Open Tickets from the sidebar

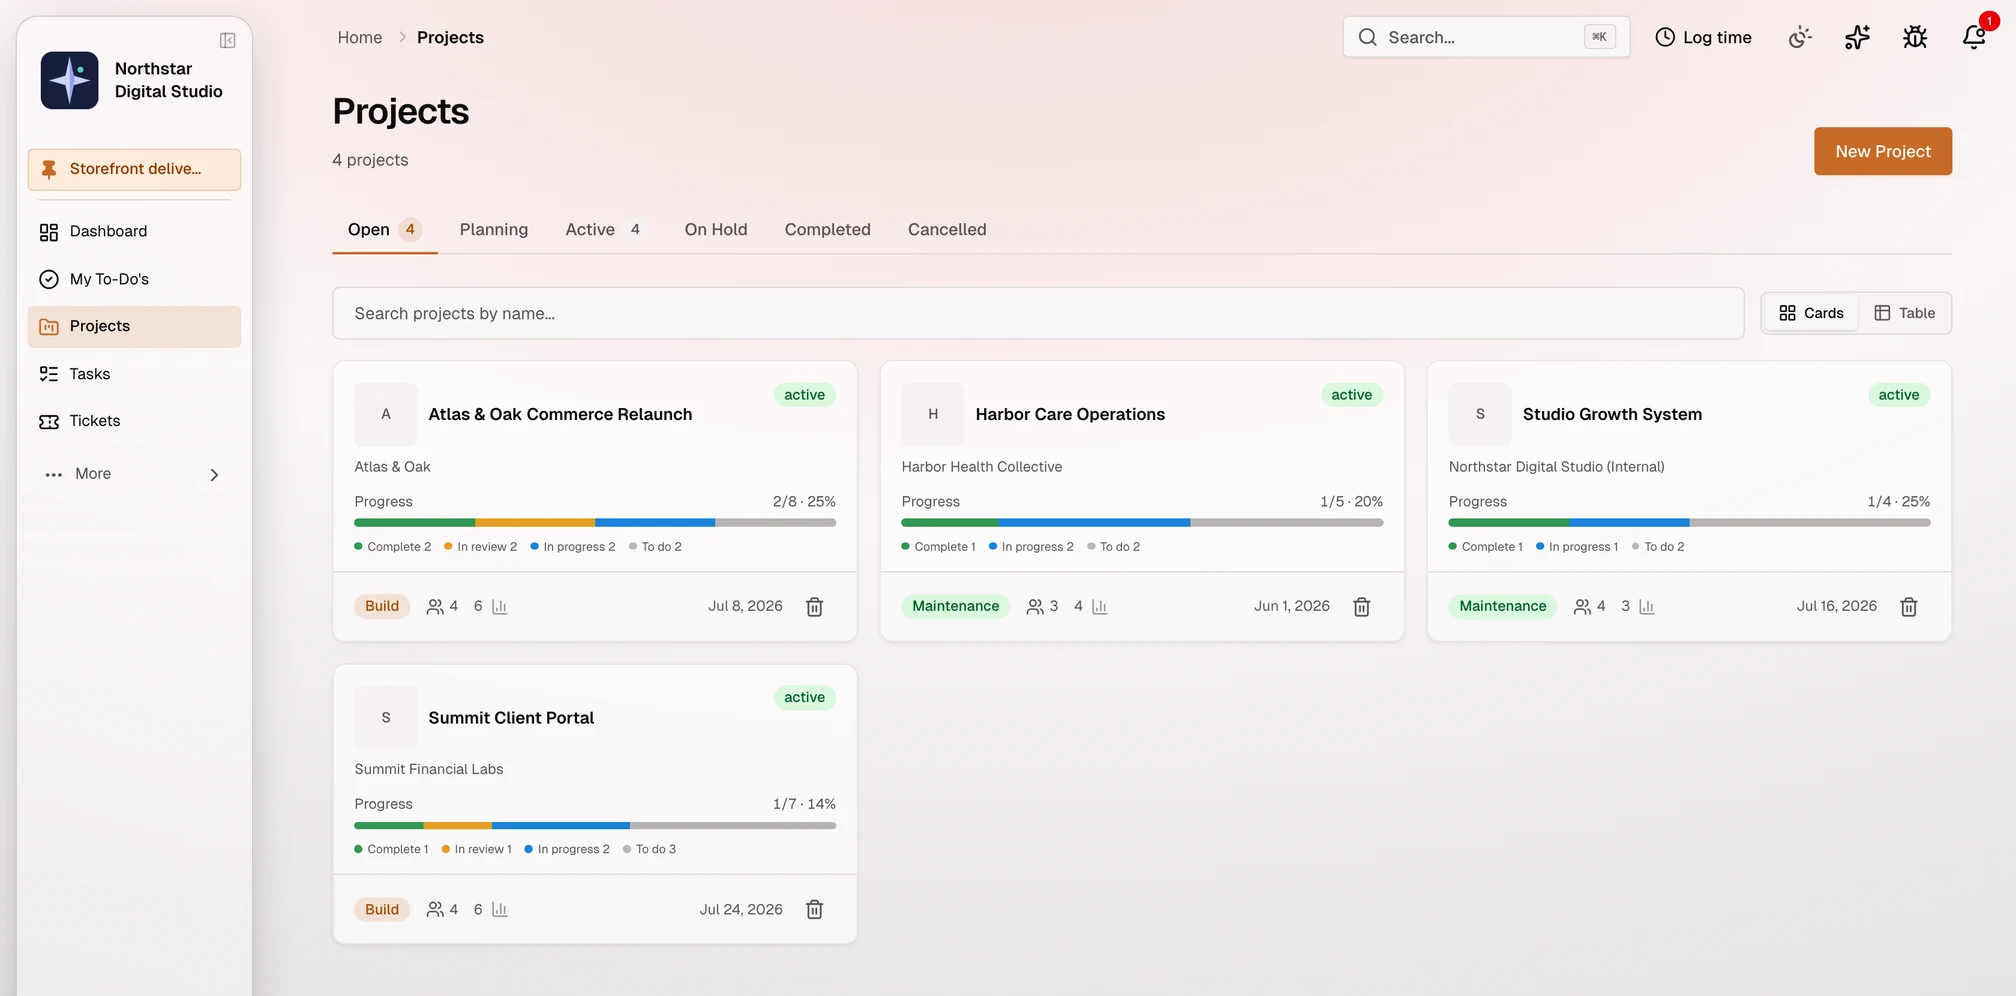click(134, 421)
